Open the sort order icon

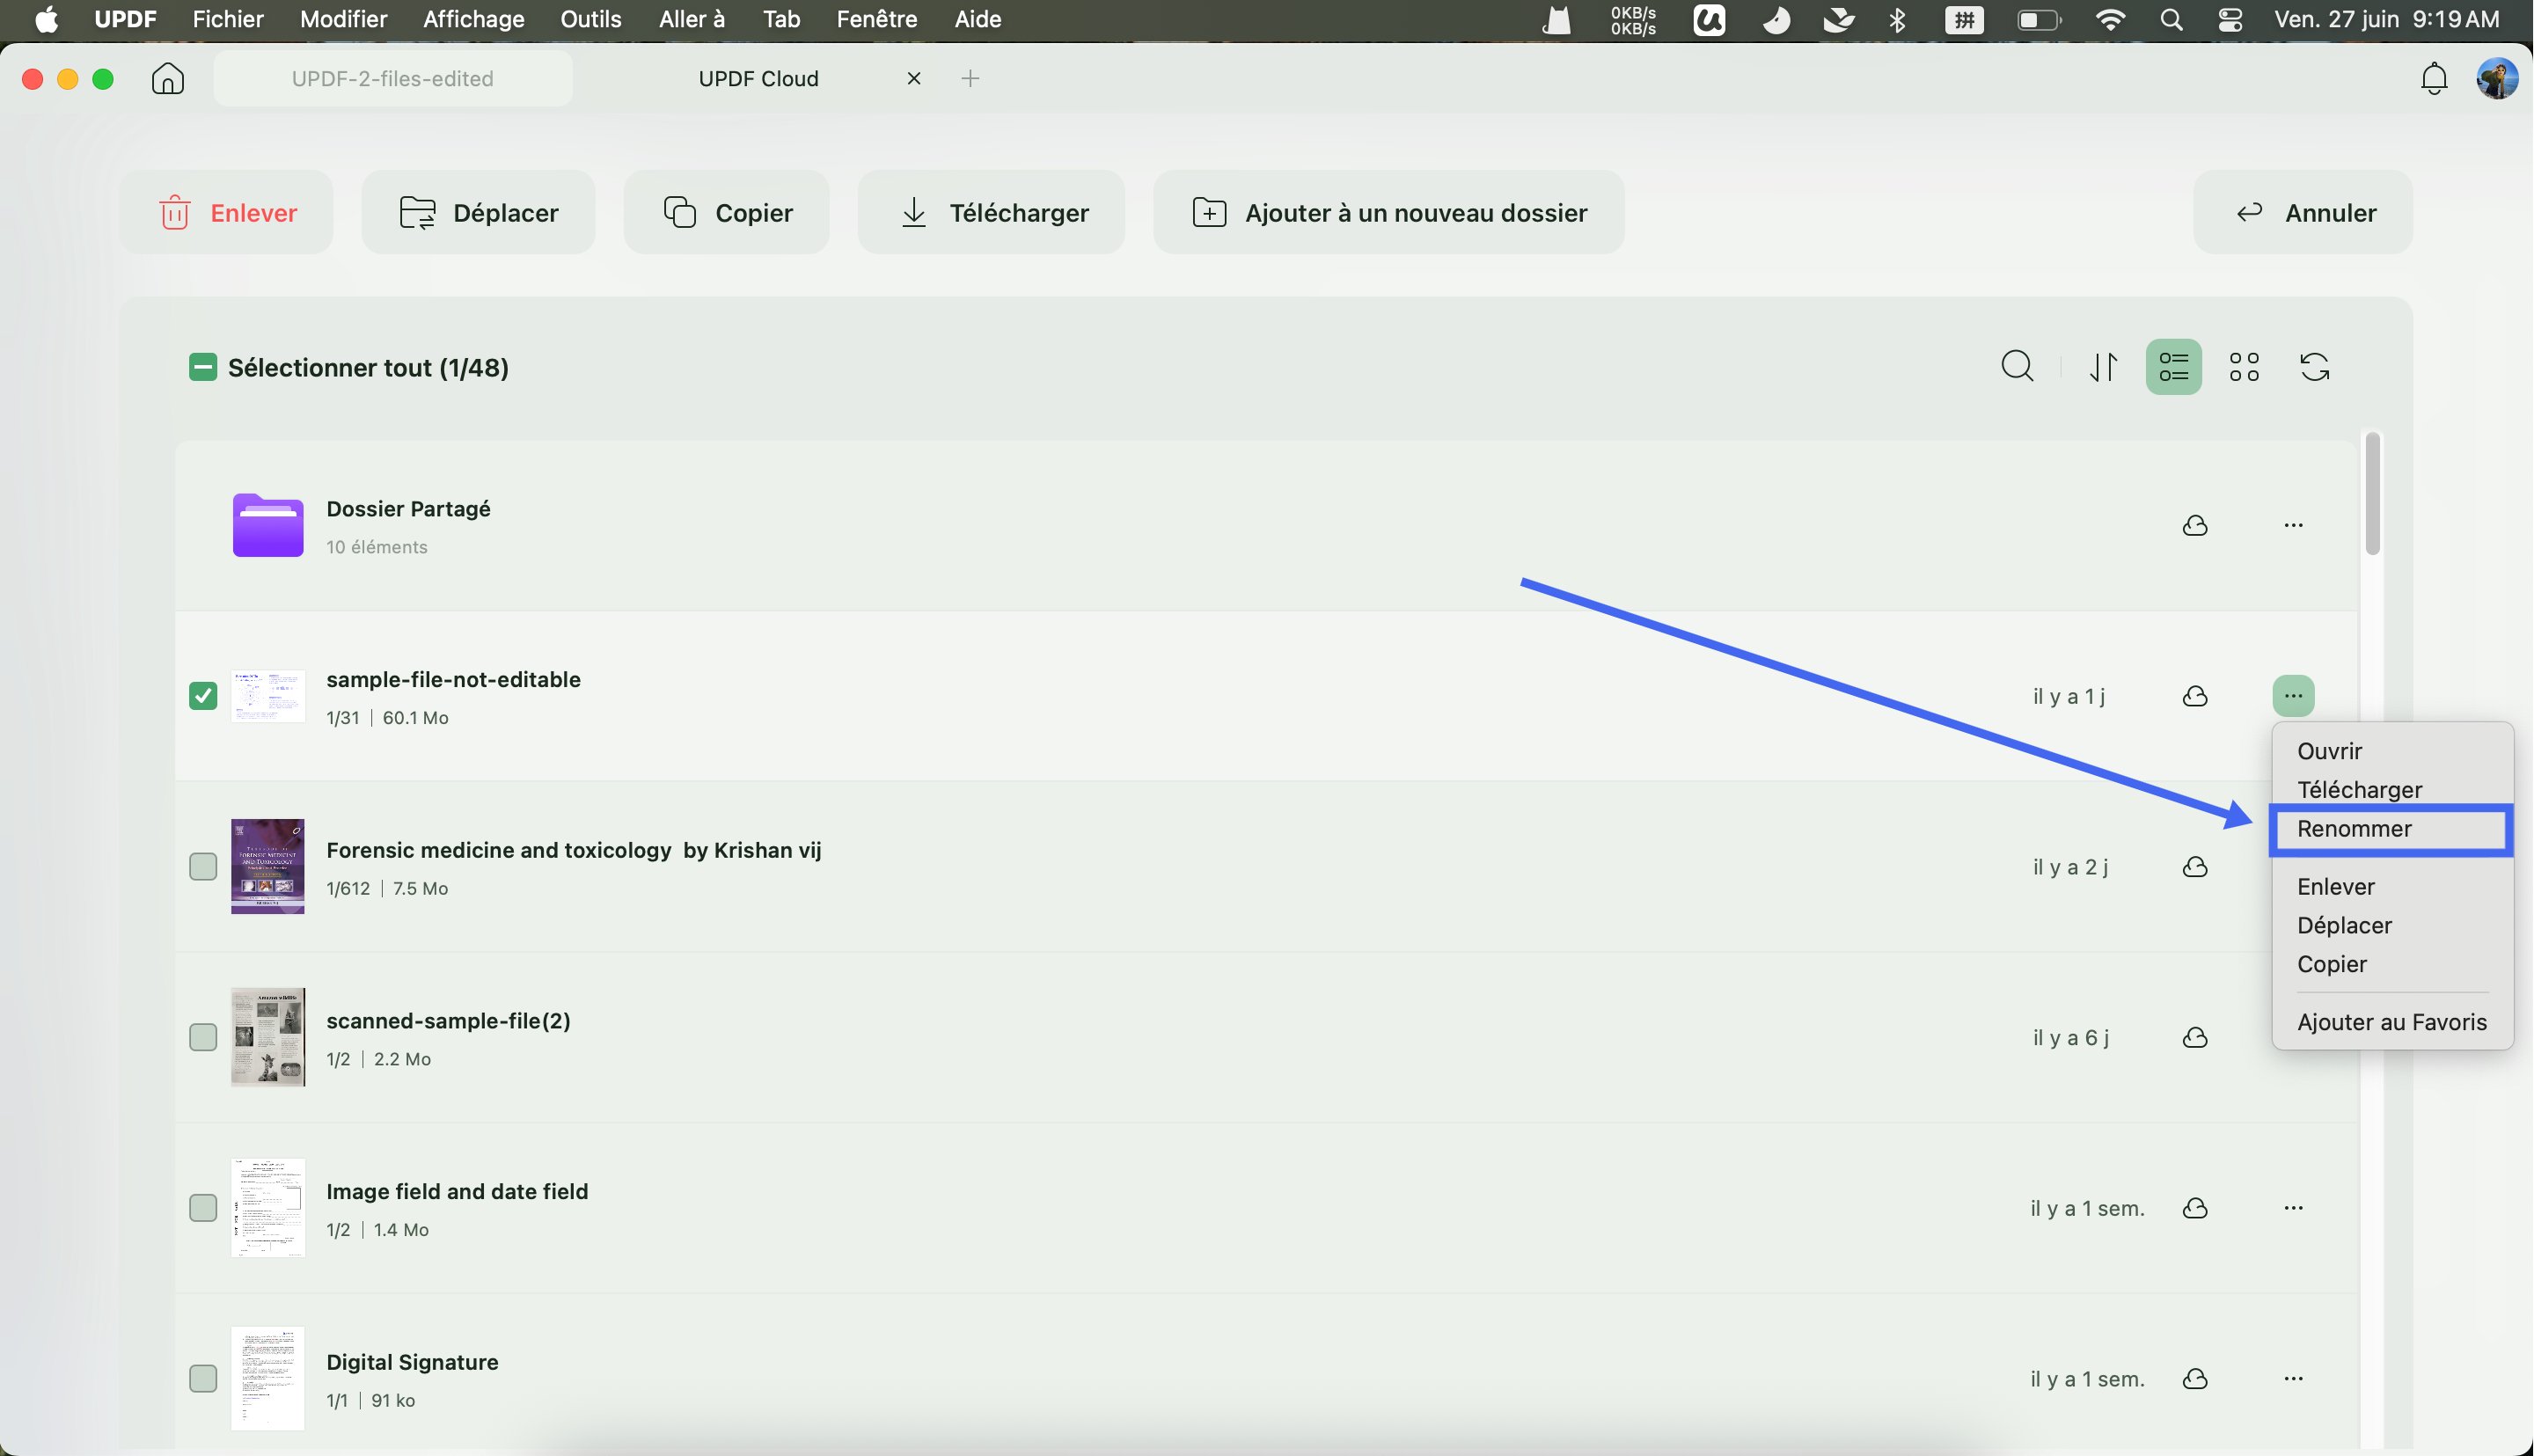(x=2103, y=367)
